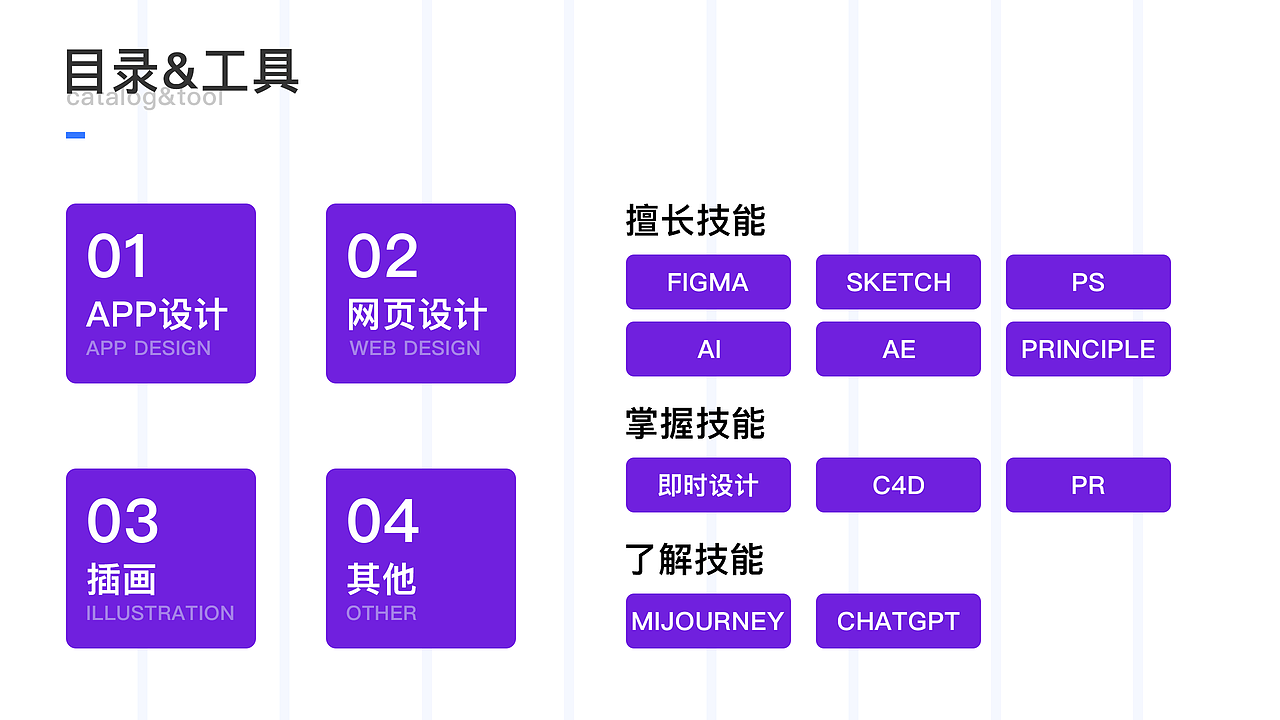Click the 目录&工具 slide title
The width and height of the screenshot is (1280, 720).
pos(182,72)
